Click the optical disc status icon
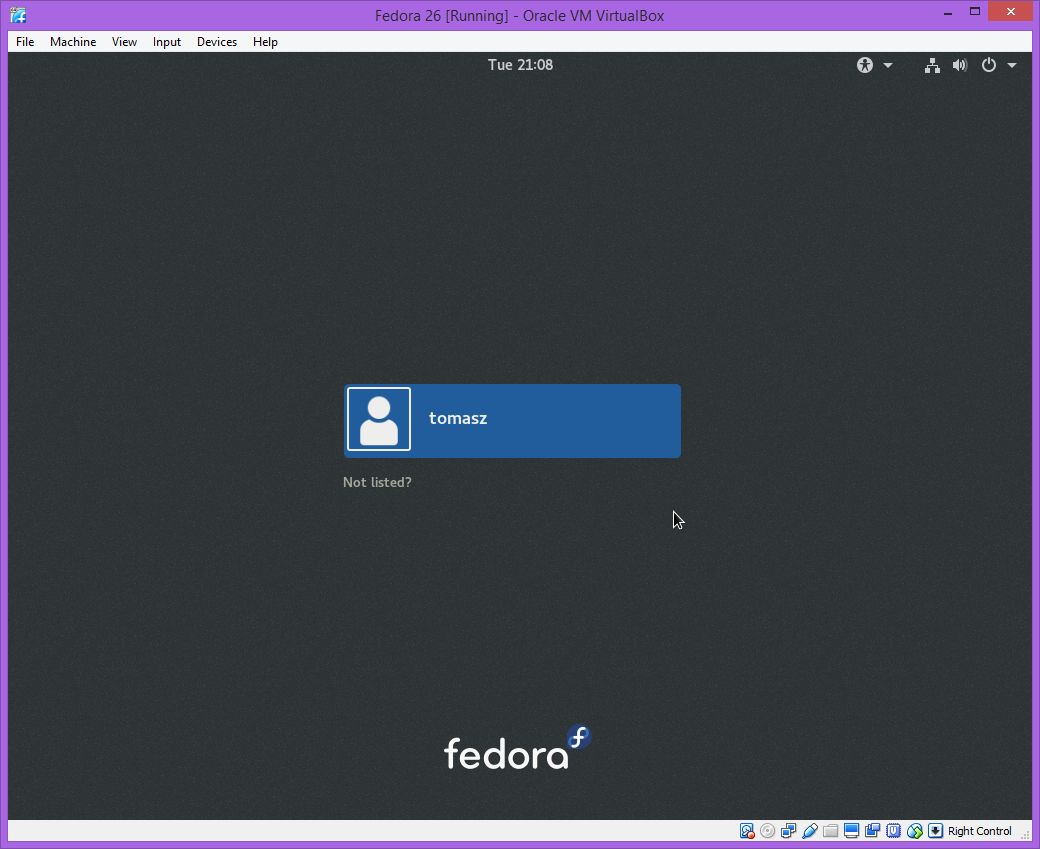Image resolution: width=1040 pixels, height=849 pixels. (x=767, y=831)
